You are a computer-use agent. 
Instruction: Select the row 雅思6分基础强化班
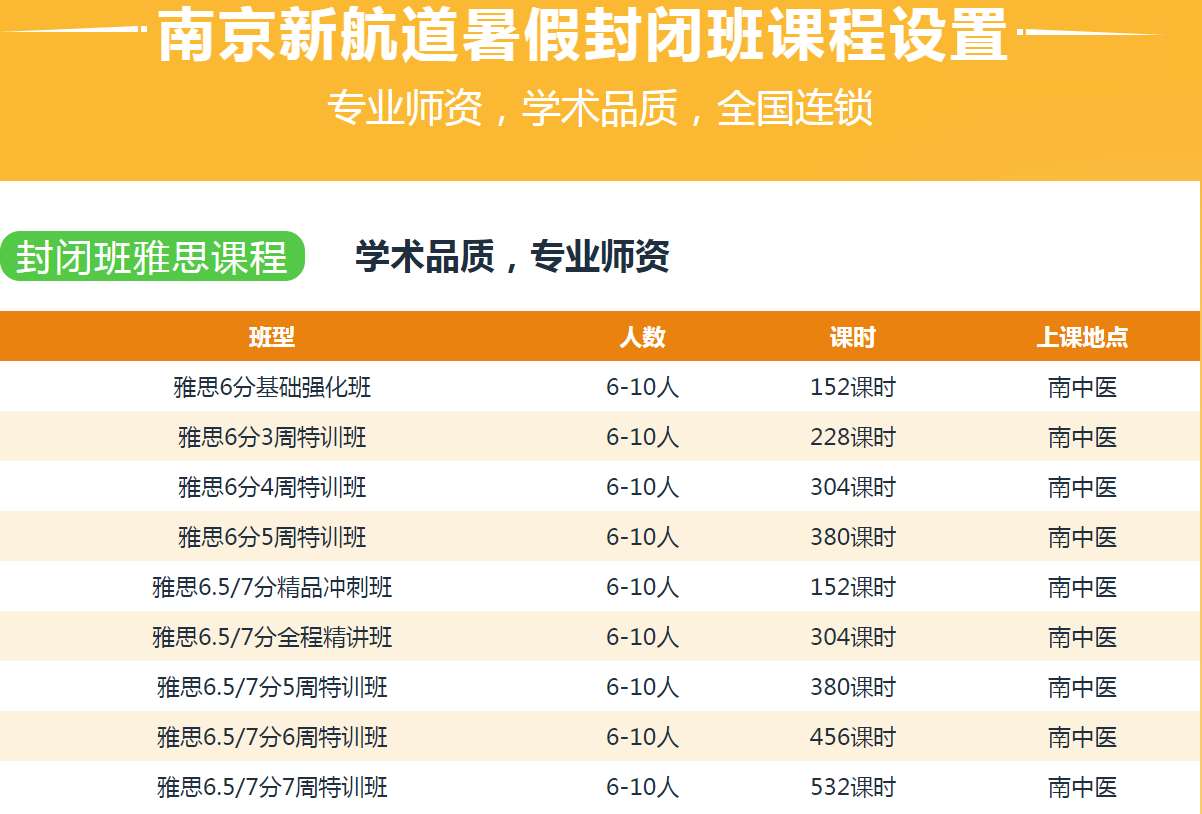point(600,387)
